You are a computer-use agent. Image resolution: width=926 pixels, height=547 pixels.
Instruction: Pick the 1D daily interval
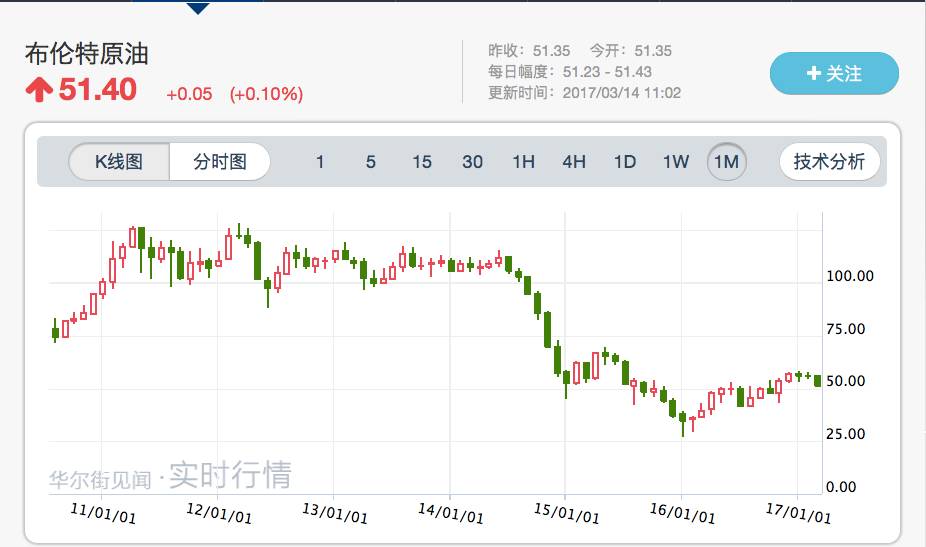(x=625, y=161)
